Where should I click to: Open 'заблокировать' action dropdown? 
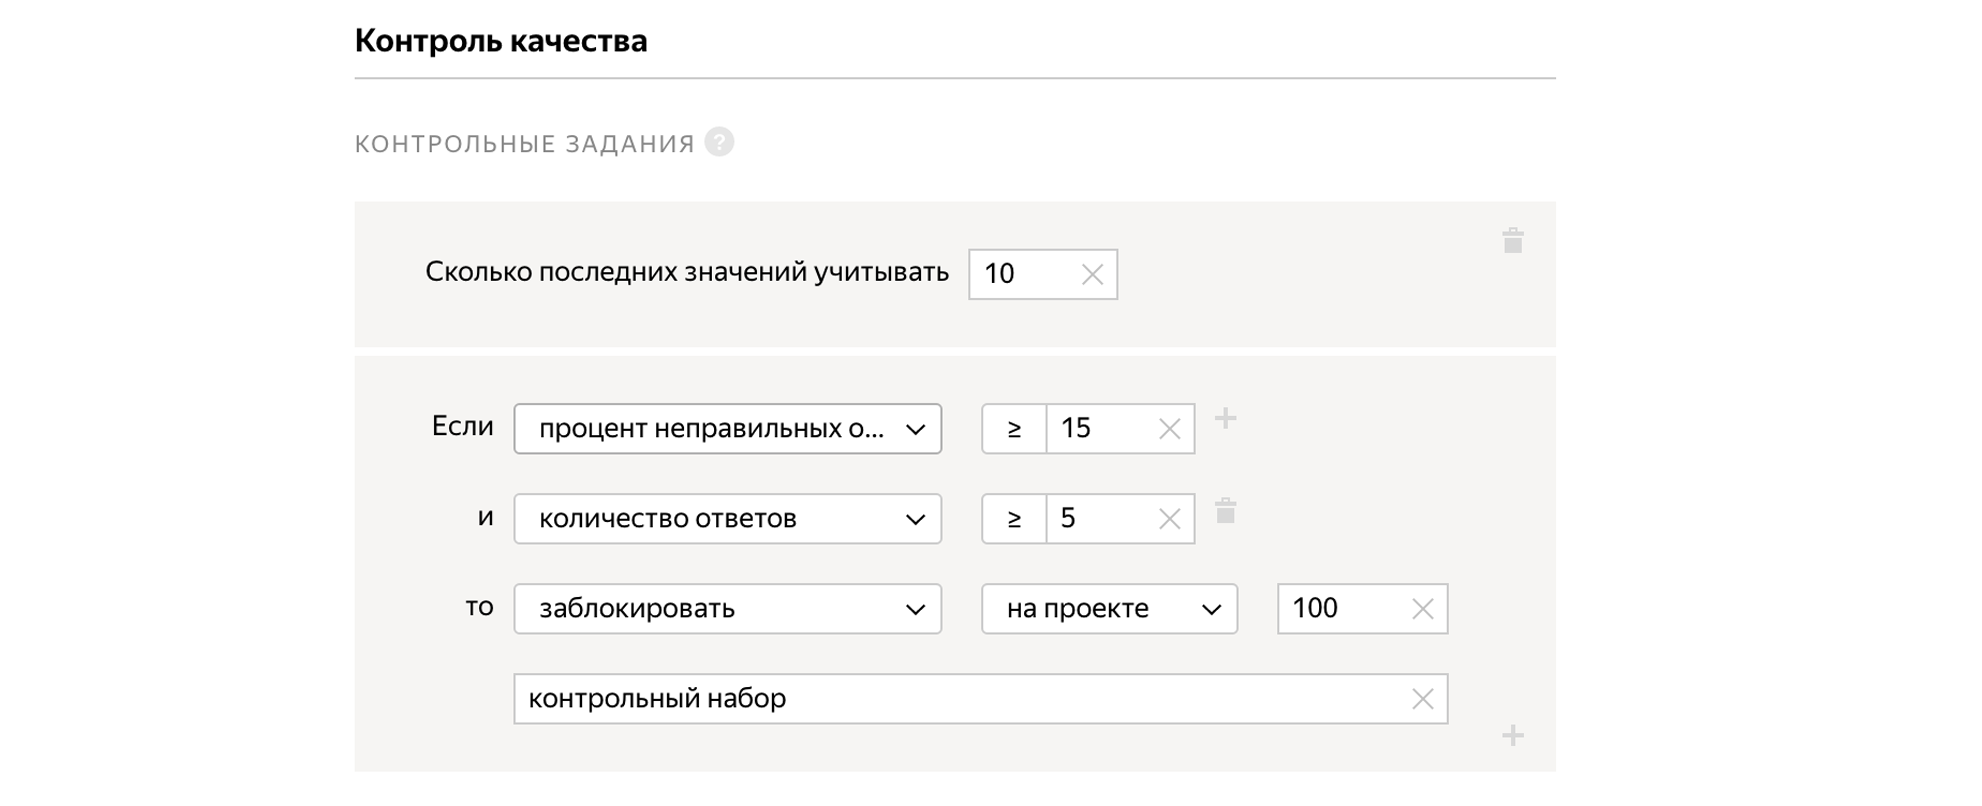click(728, 609)
